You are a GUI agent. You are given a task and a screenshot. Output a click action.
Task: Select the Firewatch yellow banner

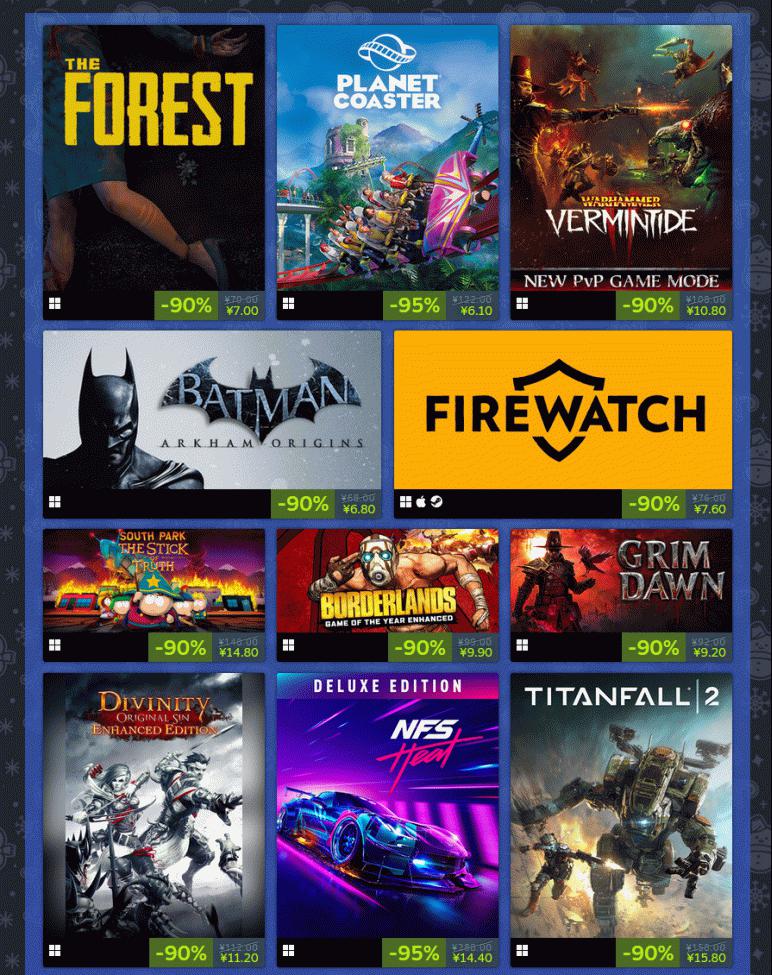coord(563,410)
